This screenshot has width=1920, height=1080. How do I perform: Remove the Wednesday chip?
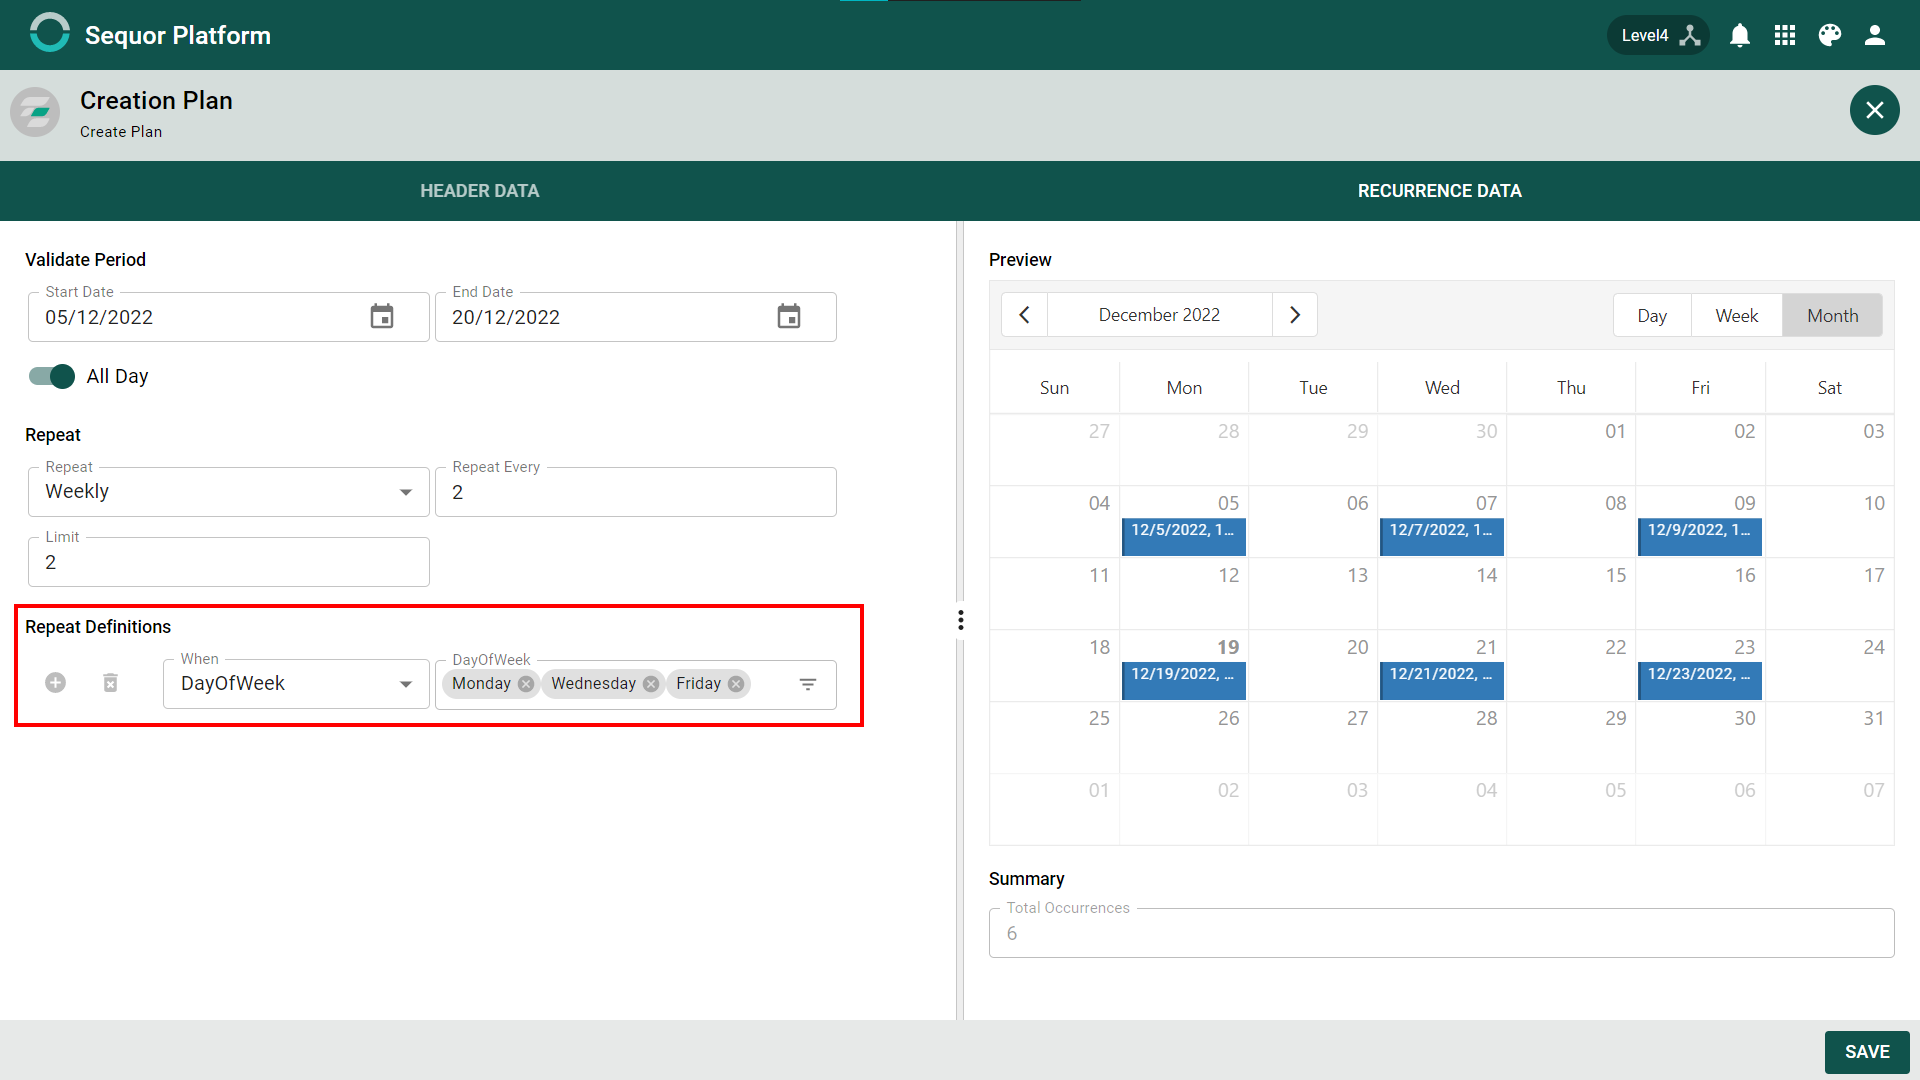tap(651, 684)
